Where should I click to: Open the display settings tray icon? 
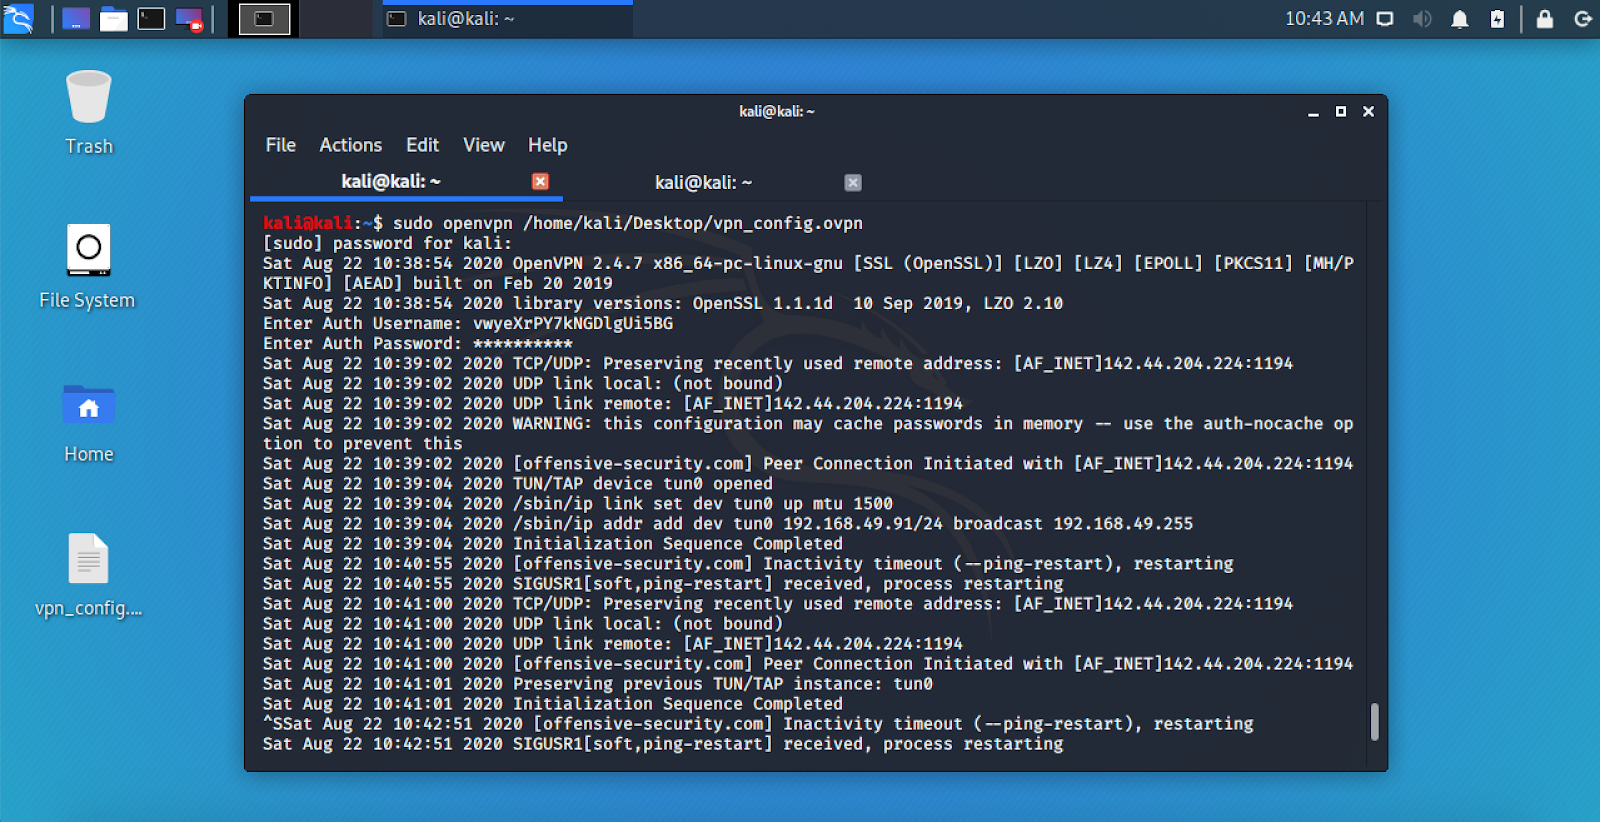(1385, 19)
